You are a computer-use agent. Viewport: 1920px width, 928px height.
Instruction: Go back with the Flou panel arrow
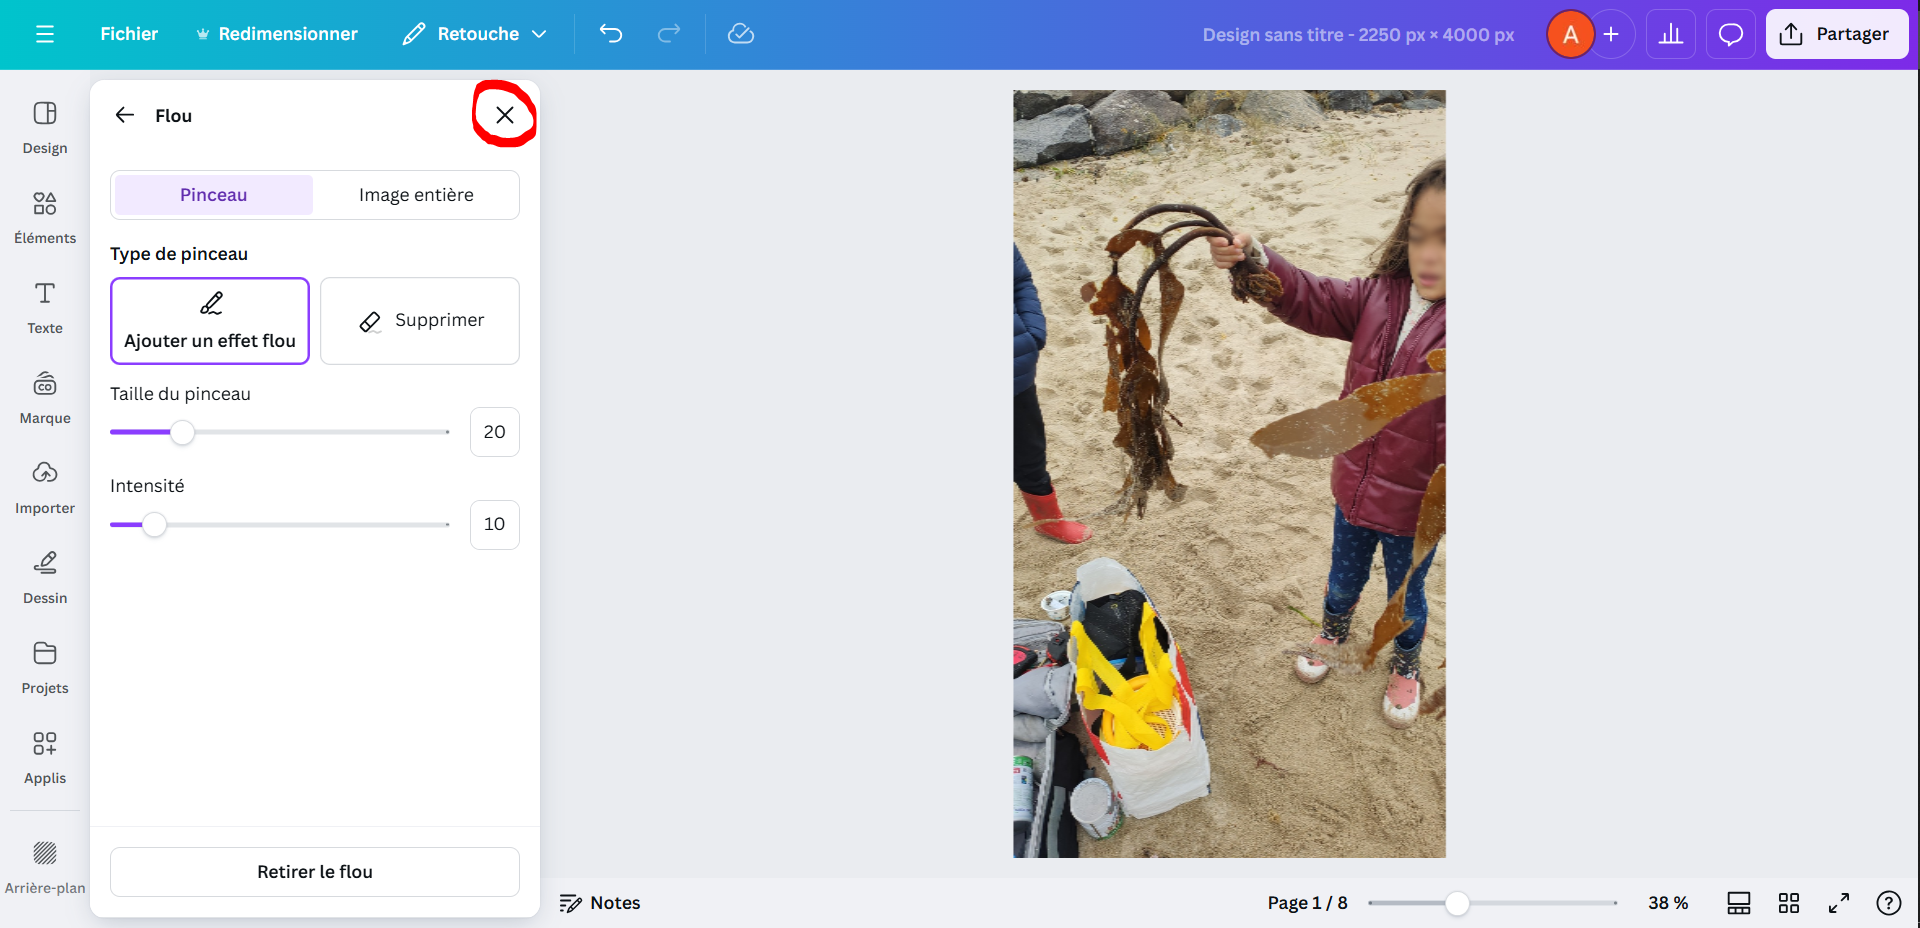[125, 115]
